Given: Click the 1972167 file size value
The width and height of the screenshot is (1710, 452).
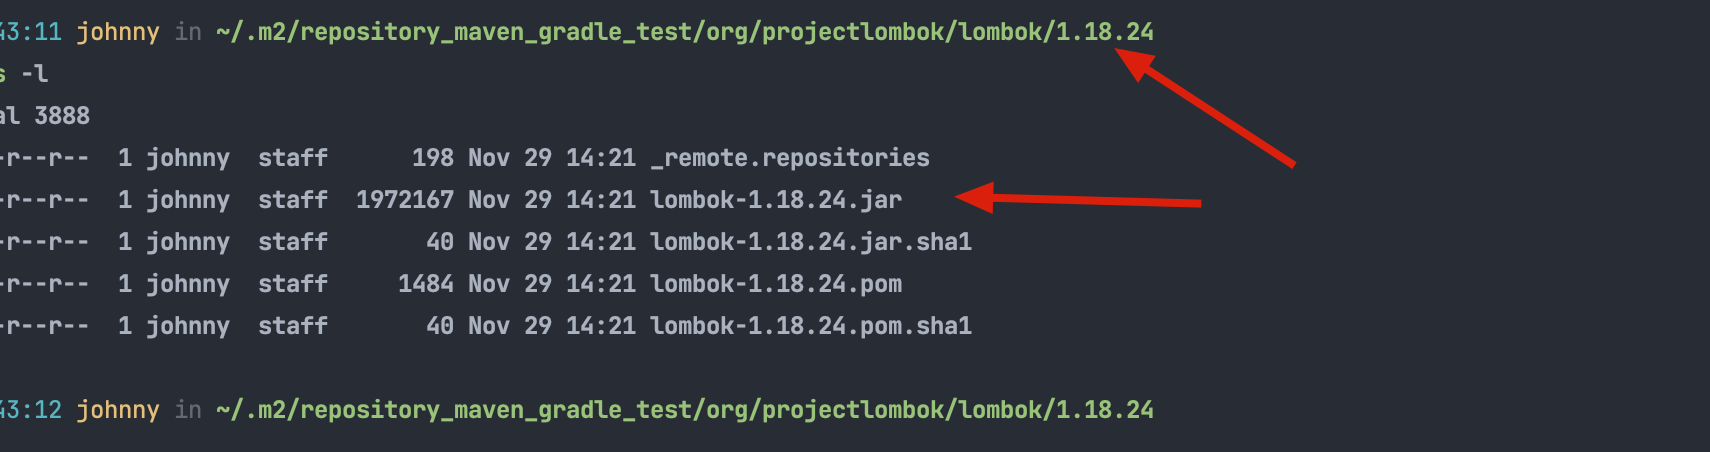Looking at the screenshot, I should [405, 200].
